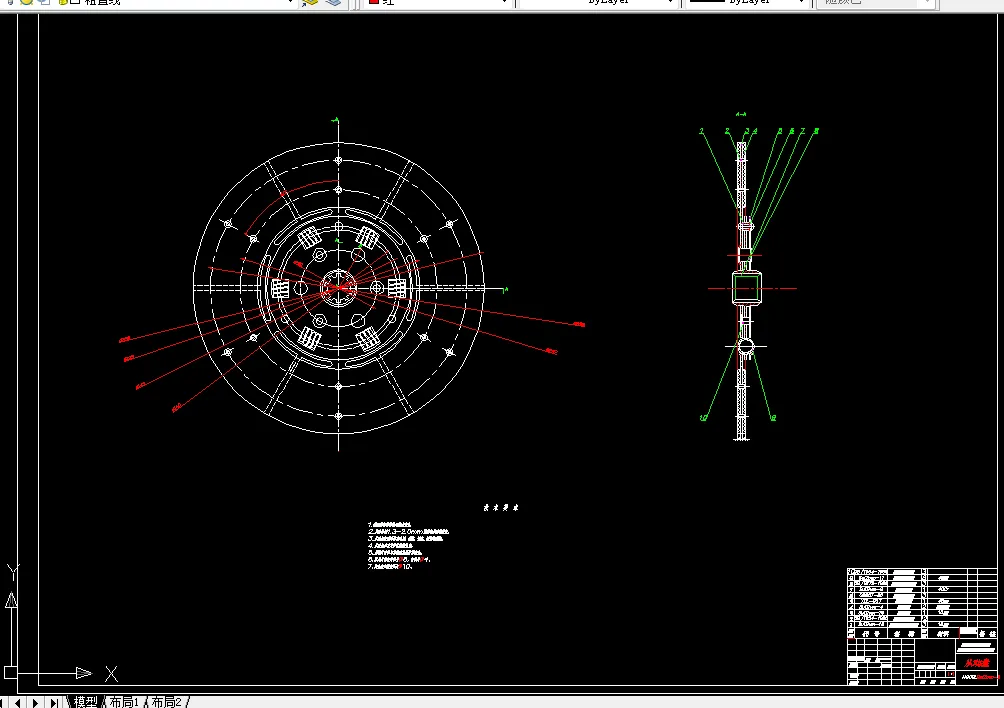
Task: Select the part balloon number 10
Action: tap(703, 418)
